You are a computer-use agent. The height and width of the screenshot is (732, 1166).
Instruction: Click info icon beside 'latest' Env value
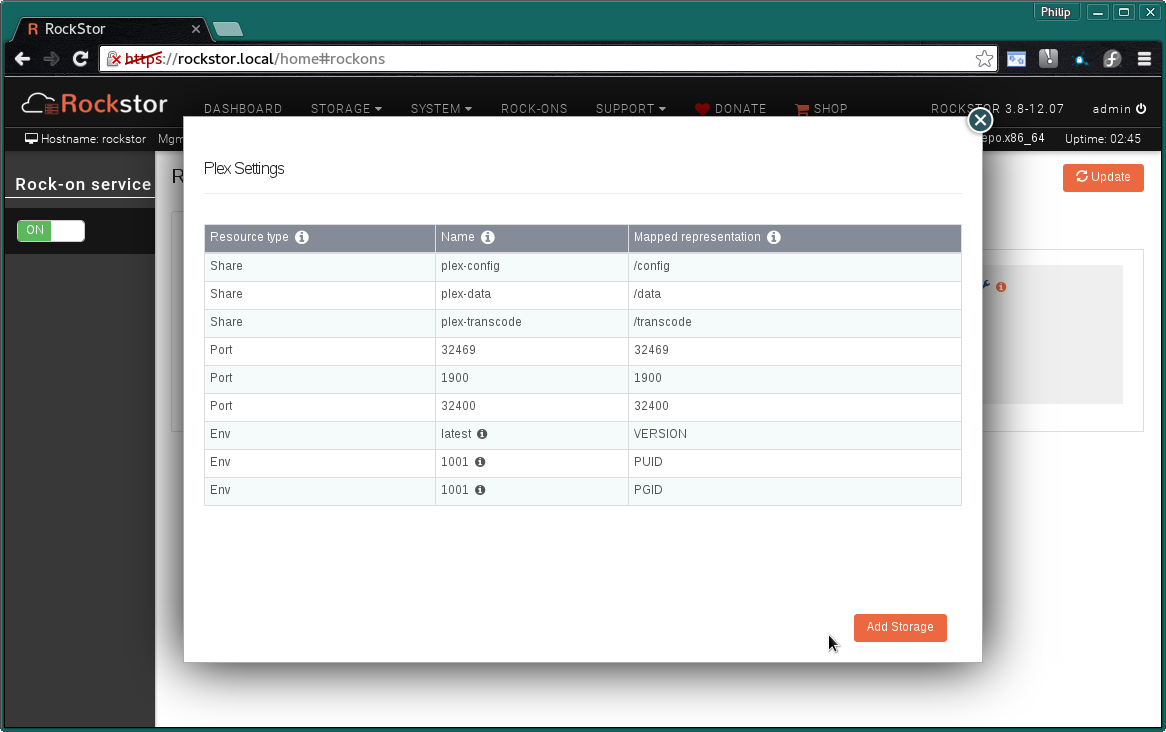pos(482,434)
